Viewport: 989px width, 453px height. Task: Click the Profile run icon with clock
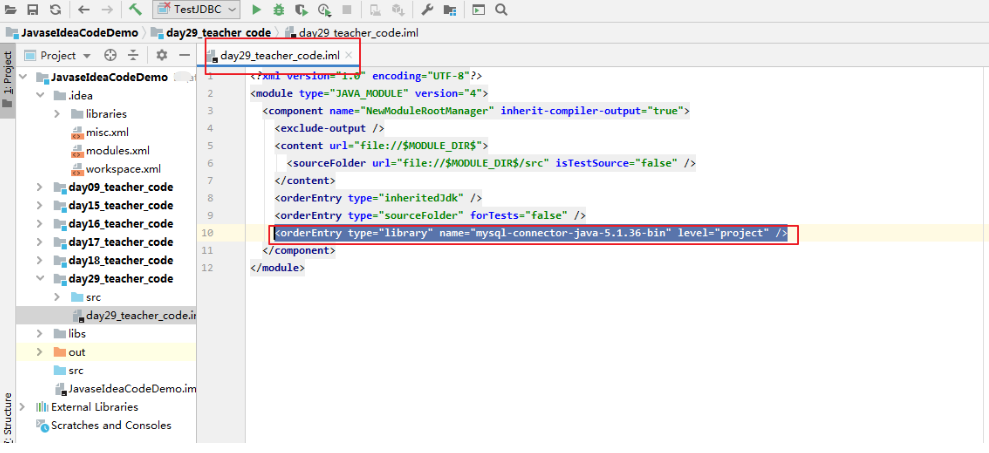pos(325,9)
